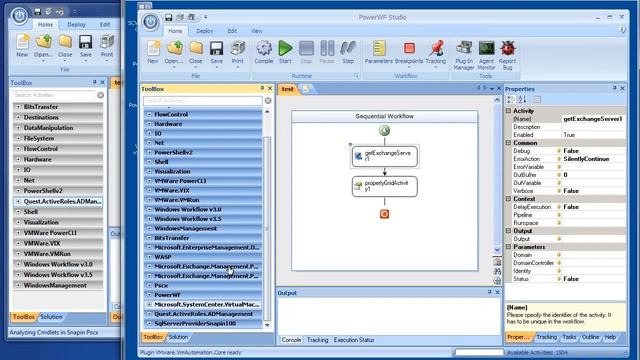Select the getExchangeServer1 activity node

click(x=384, y=156)
